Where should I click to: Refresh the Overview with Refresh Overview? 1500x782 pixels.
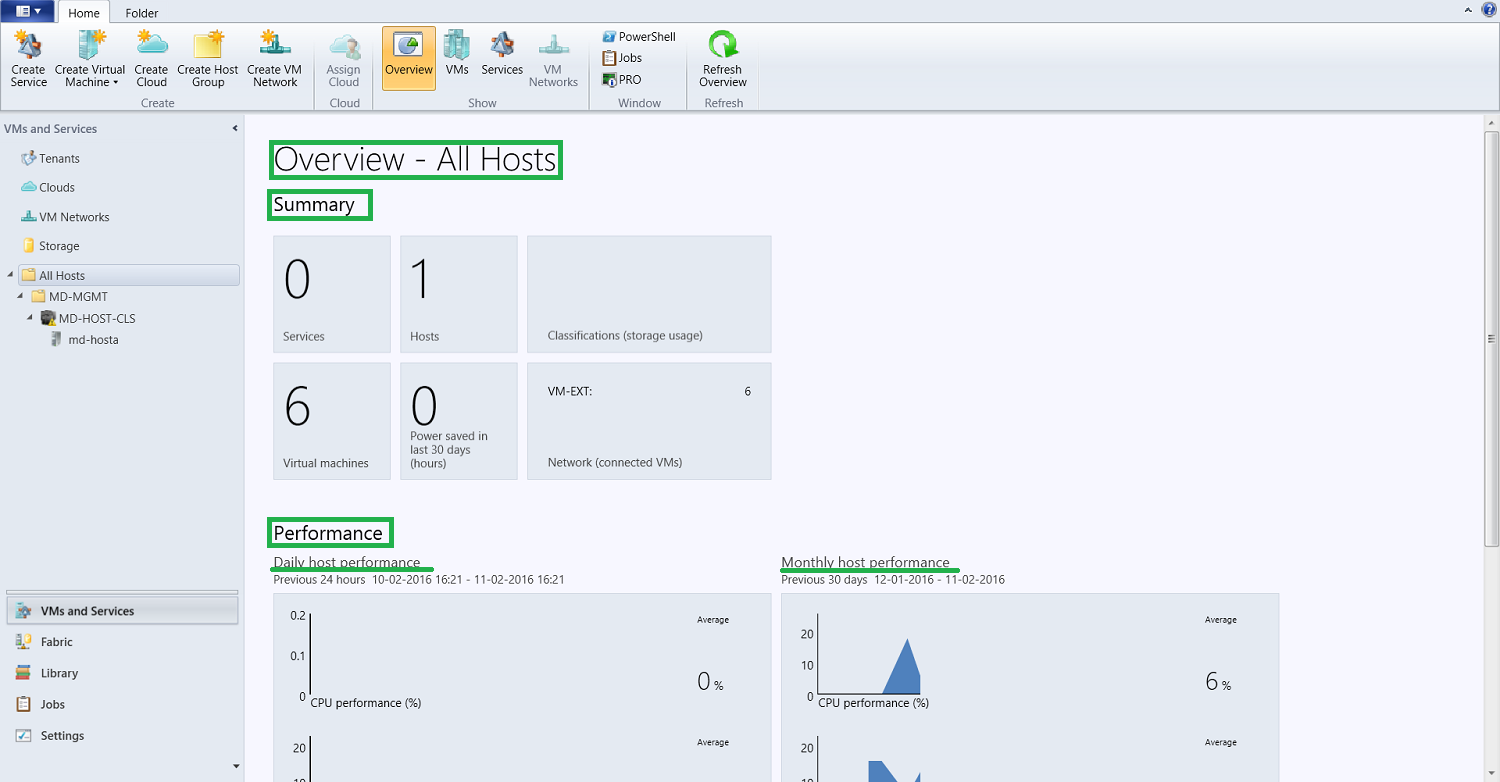721,57
